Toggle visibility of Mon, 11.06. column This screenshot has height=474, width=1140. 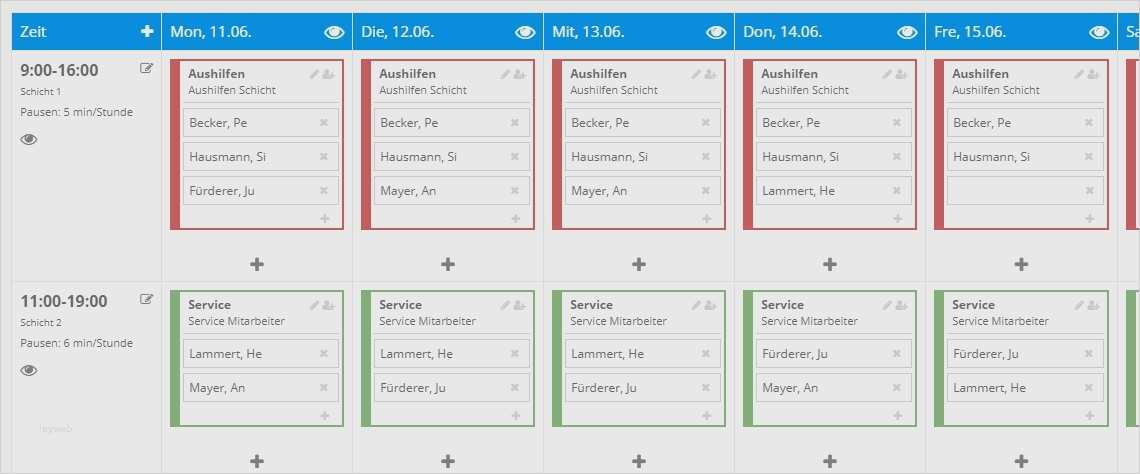click(334, 32)
